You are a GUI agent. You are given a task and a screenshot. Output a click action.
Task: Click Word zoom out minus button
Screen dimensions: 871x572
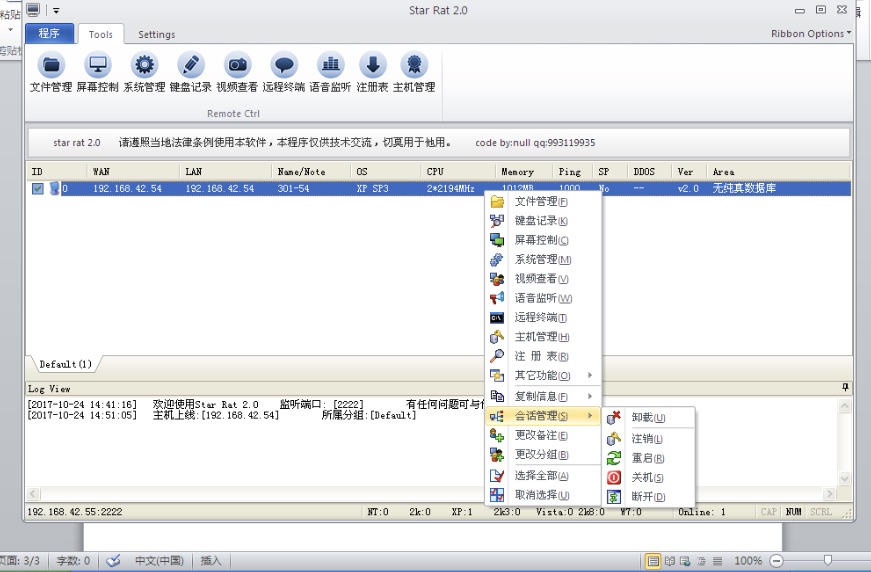pos(777,561)
